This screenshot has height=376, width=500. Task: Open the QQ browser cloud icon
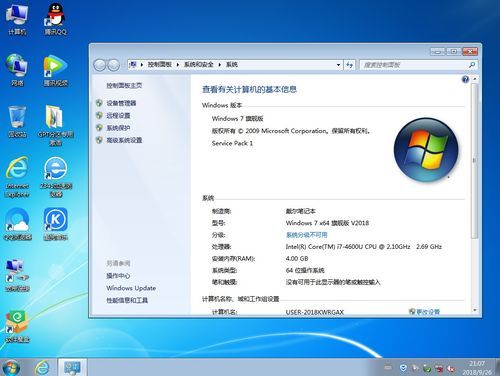[18, 224]
